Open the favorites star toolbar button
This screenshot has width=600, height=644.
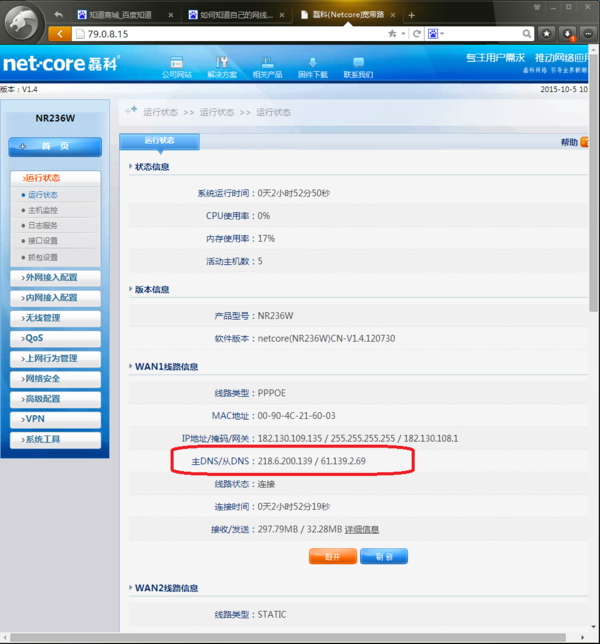546,34
